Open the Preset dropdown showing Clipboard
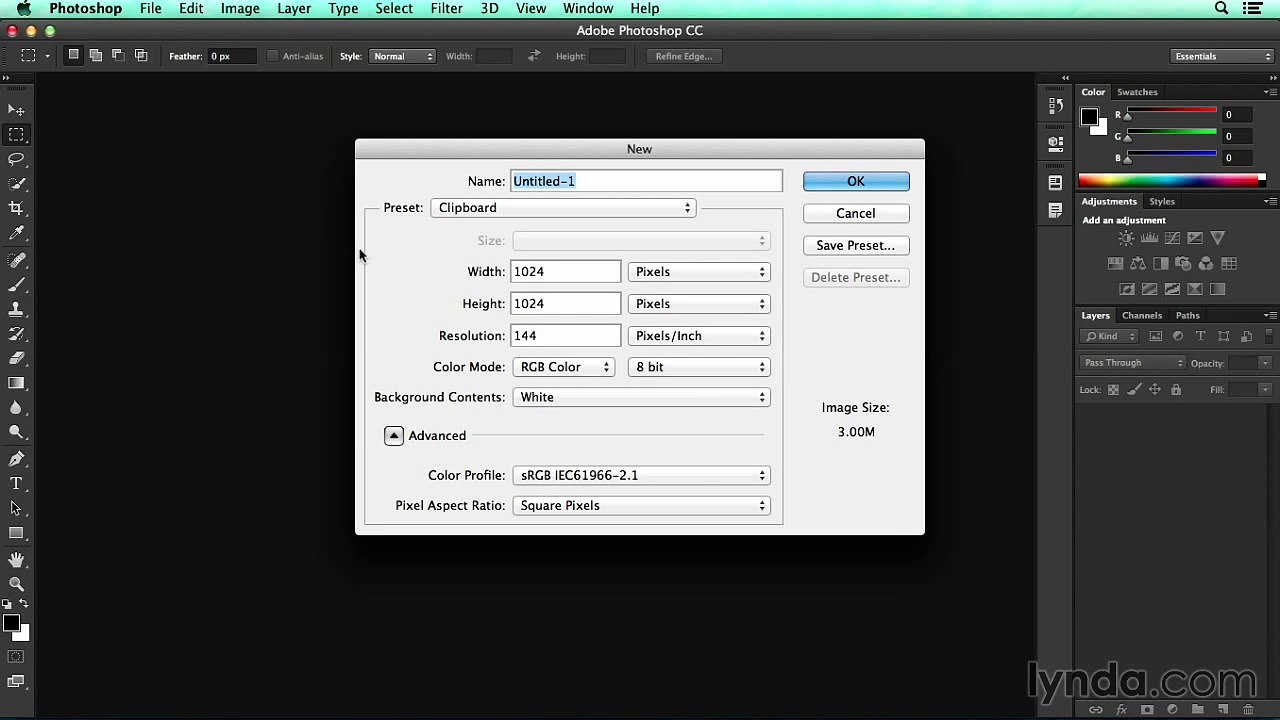The image size is (1280, 720). (x=564, y=208)
